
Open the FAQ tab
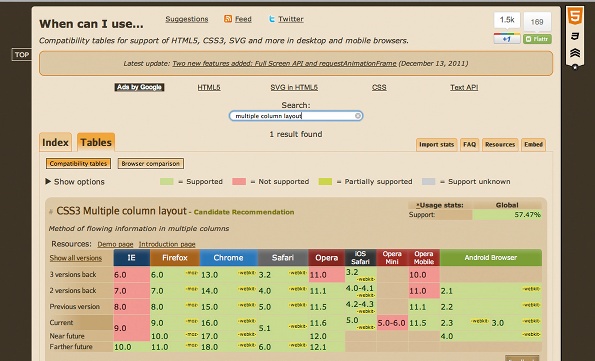pyautogui.click(x=469, y=145)
